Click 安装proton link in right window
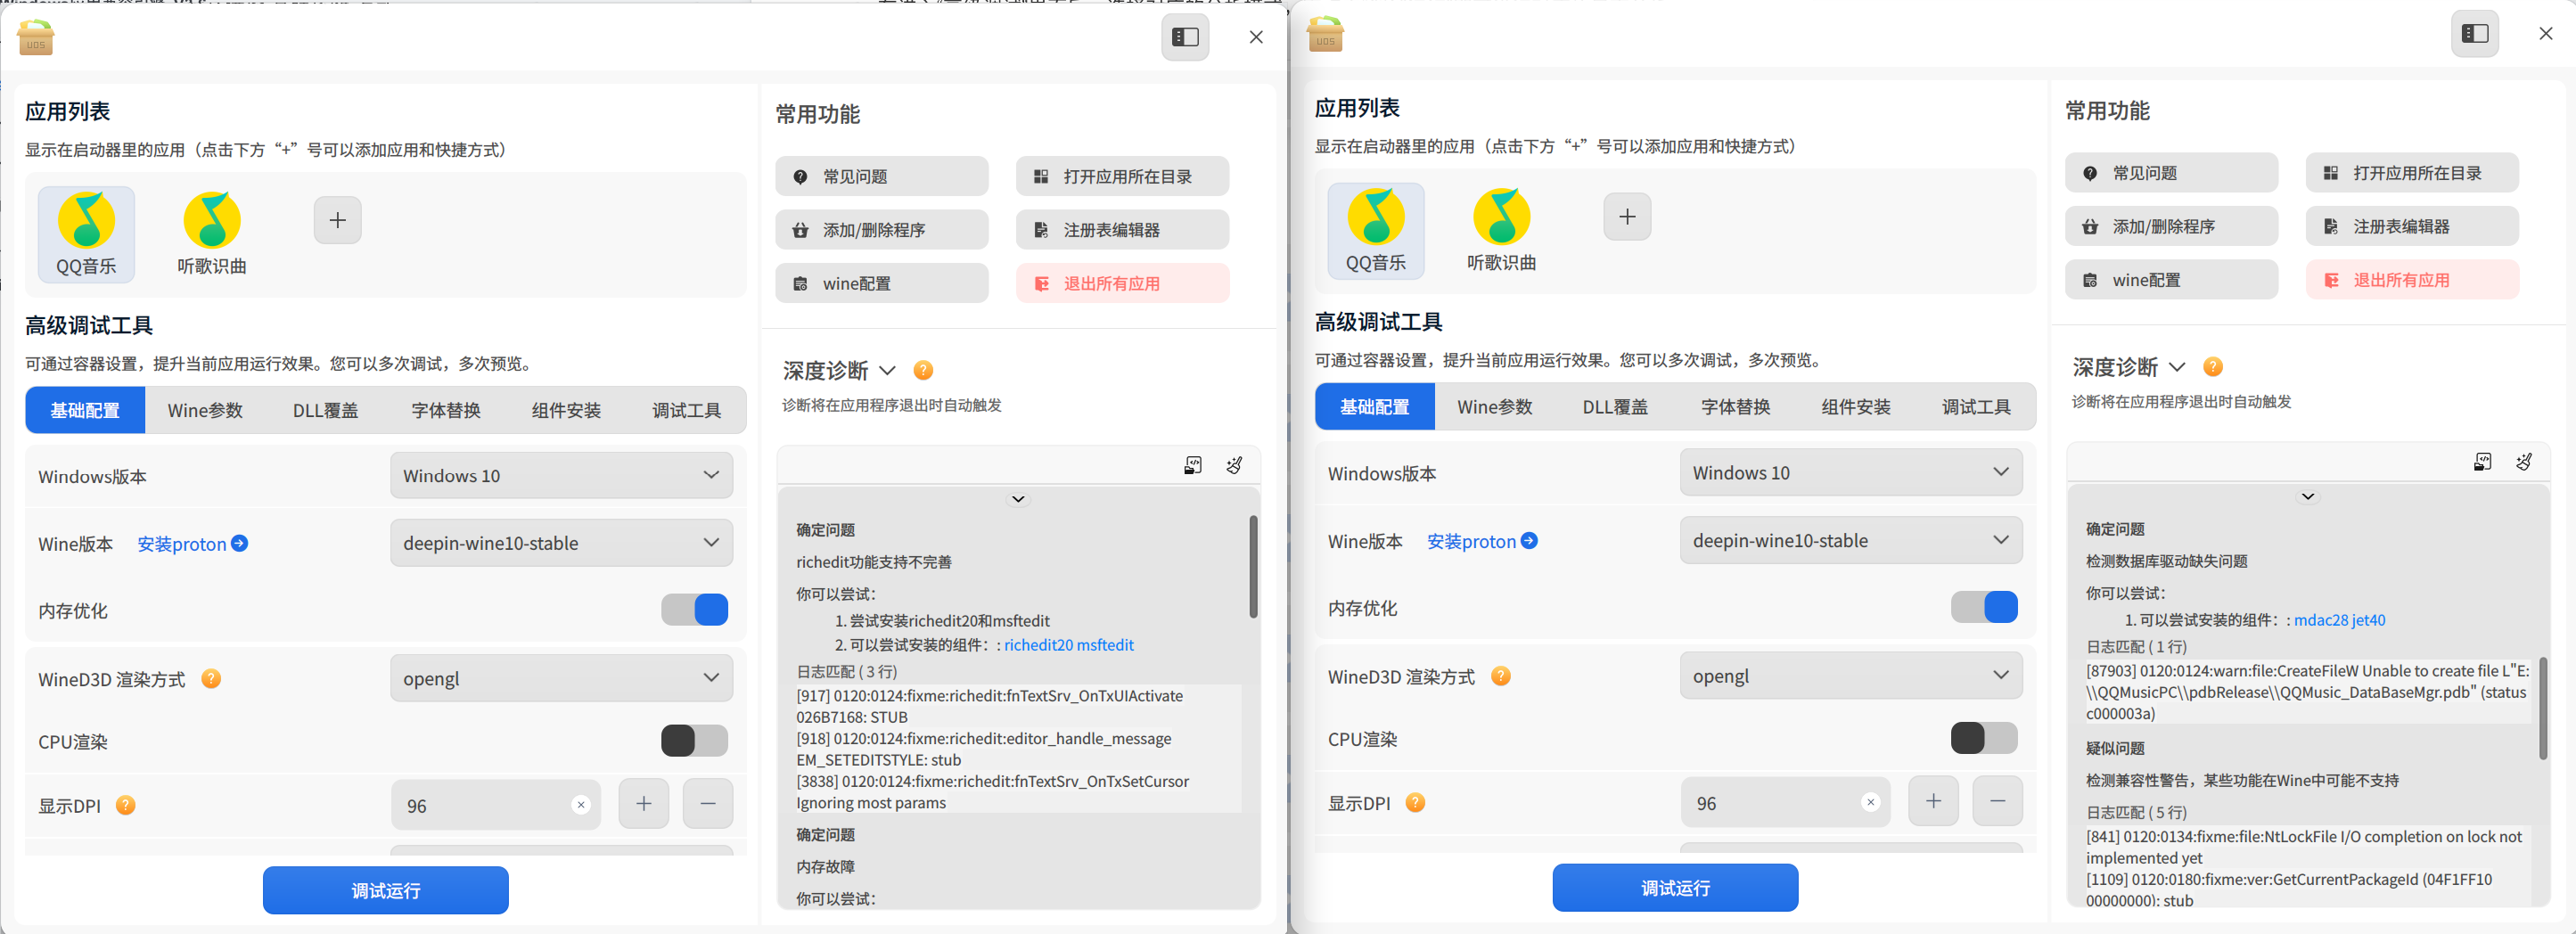2576x934 pixels. click(x=1483, y=540)
